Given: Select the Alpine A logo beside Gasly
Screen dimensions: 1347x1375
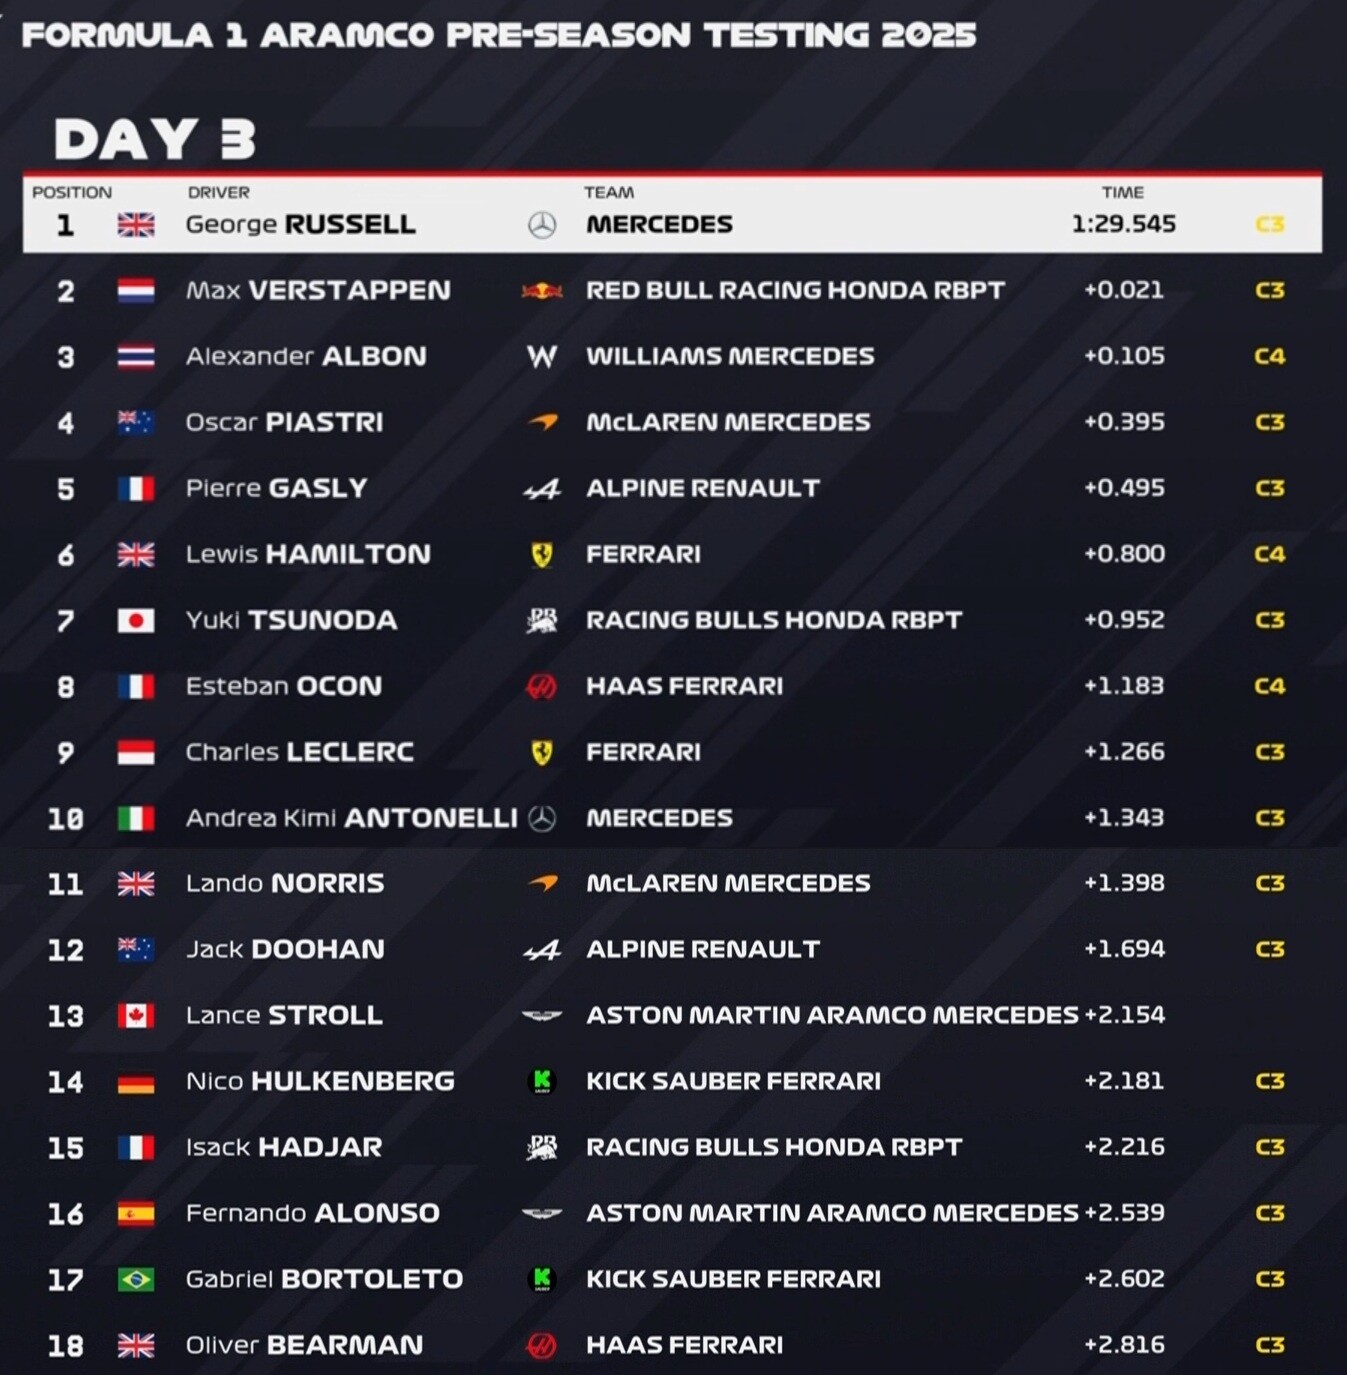Looking at the screenshot, I should pos(542,489).
